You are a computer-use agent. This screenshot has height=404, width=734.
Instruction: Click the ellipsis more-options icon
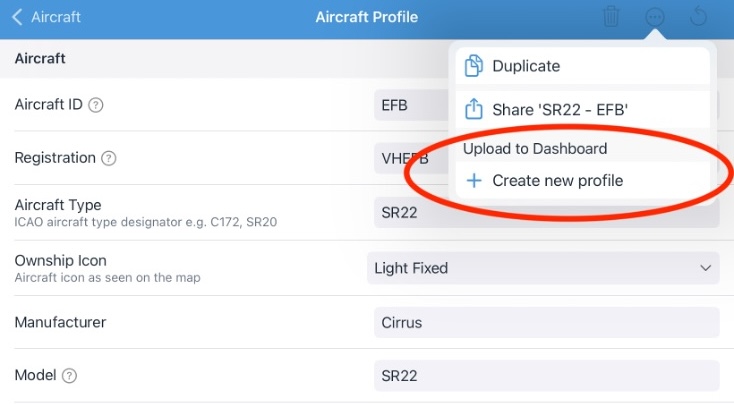[655, 17]
